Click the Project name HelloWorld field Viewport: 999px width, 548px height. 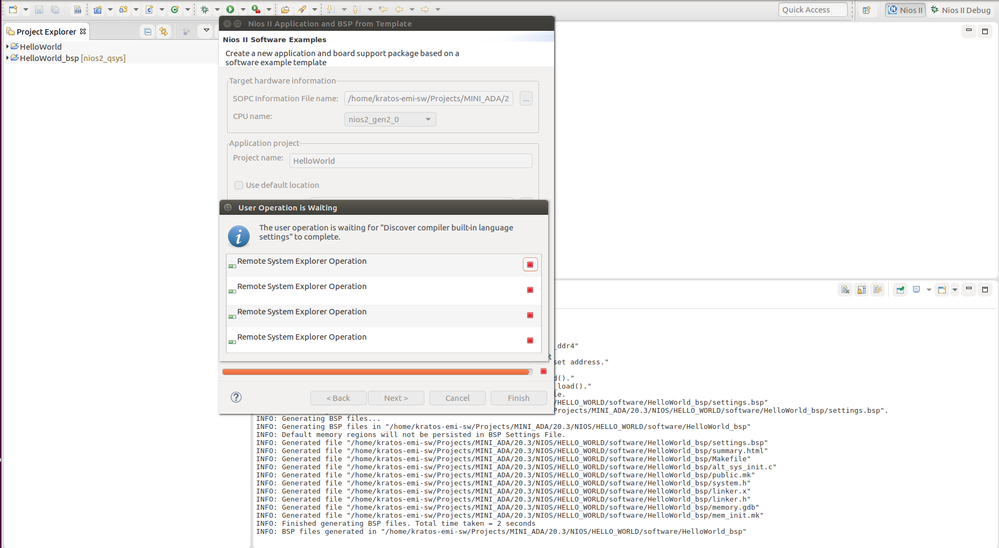click(x=411, y=161)
